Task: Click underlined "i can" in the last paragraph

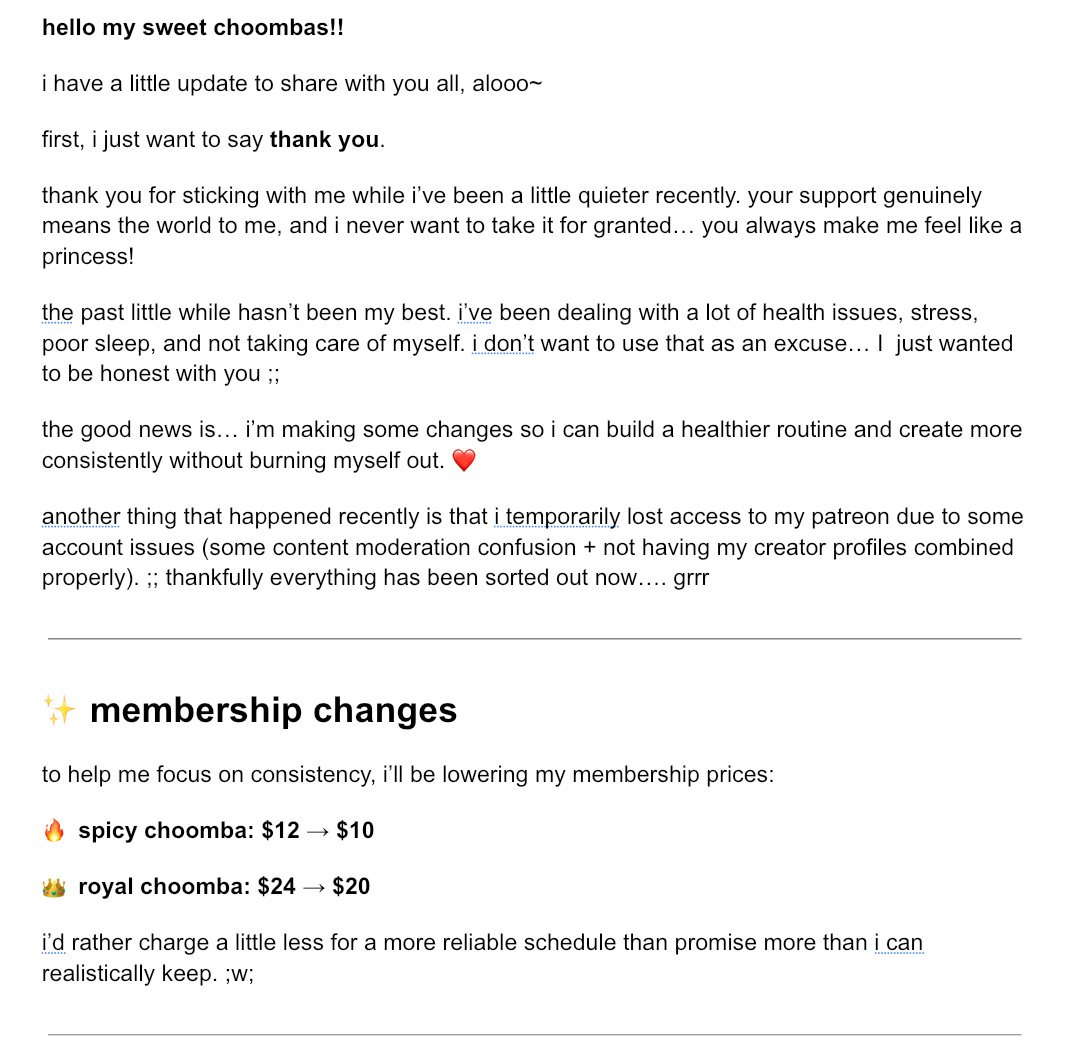Action: tap(899, 943)
